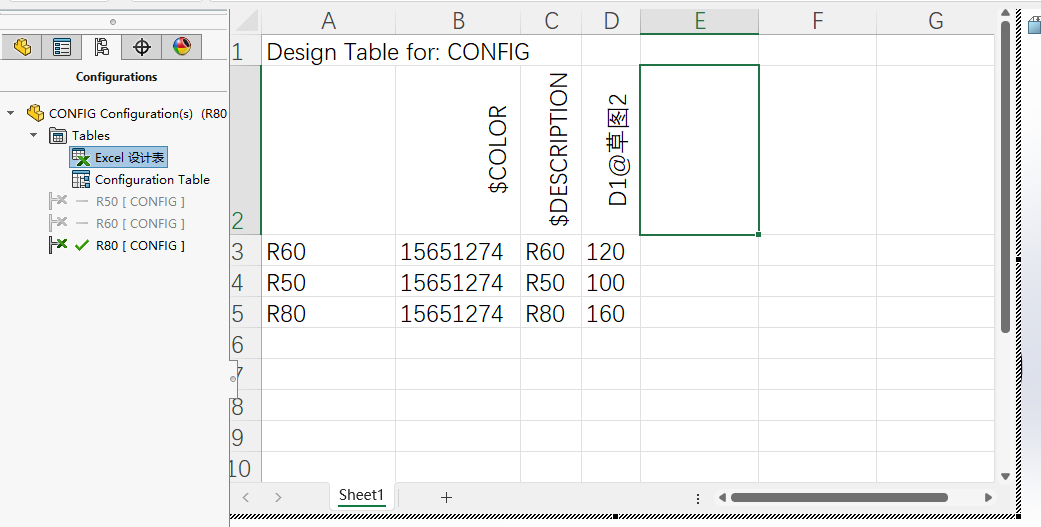Collapse the Tables folder node
1041x527 pixels.
(x=34, y=135)
